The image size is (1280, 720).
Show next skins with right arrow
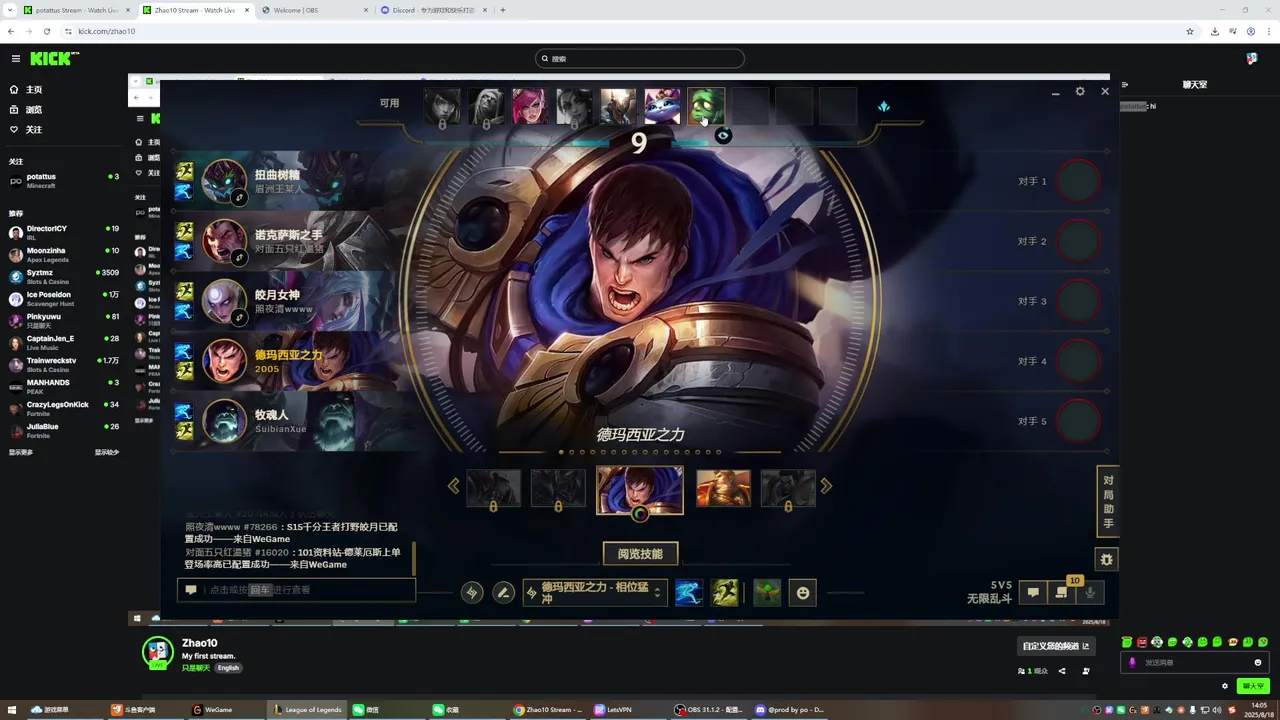coord(826,486)
